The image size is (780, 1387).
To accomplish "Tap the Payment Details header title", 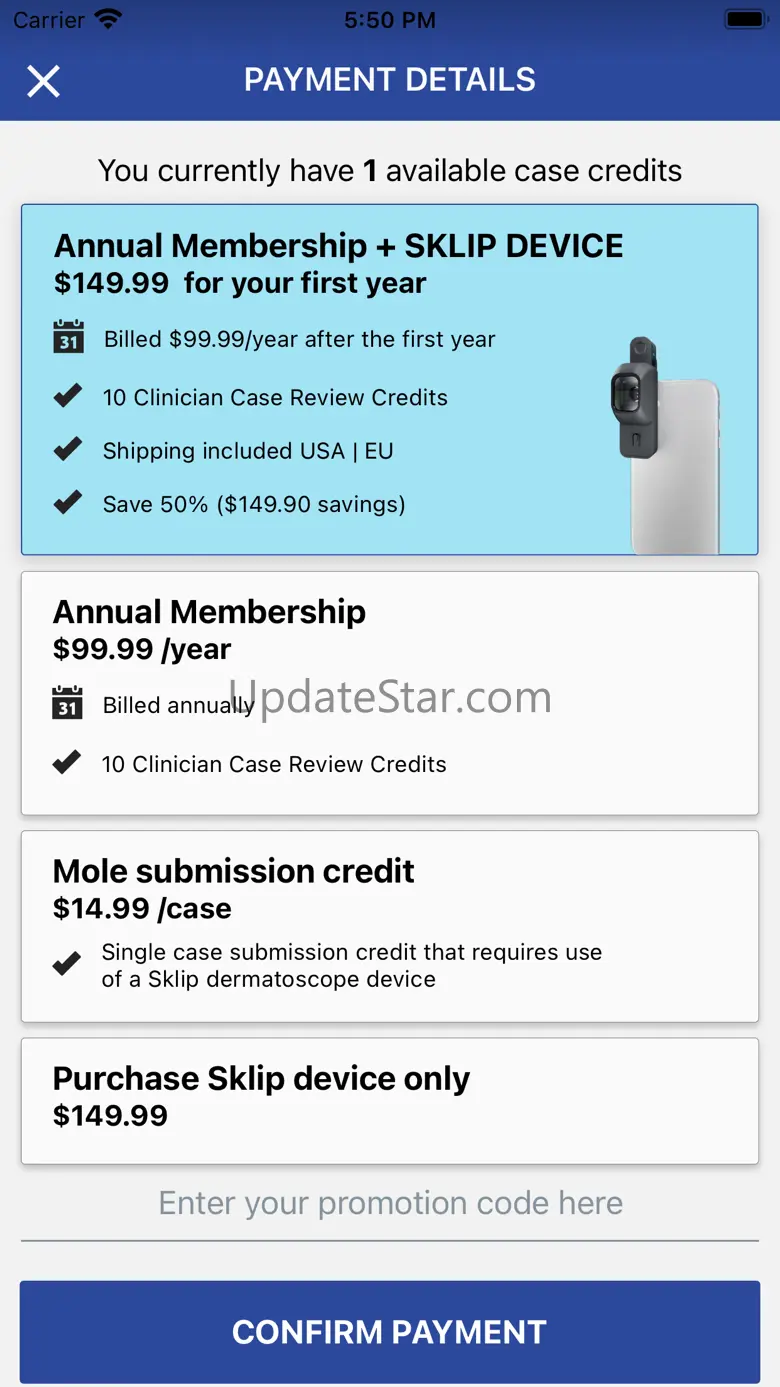I will pos(389,80).
